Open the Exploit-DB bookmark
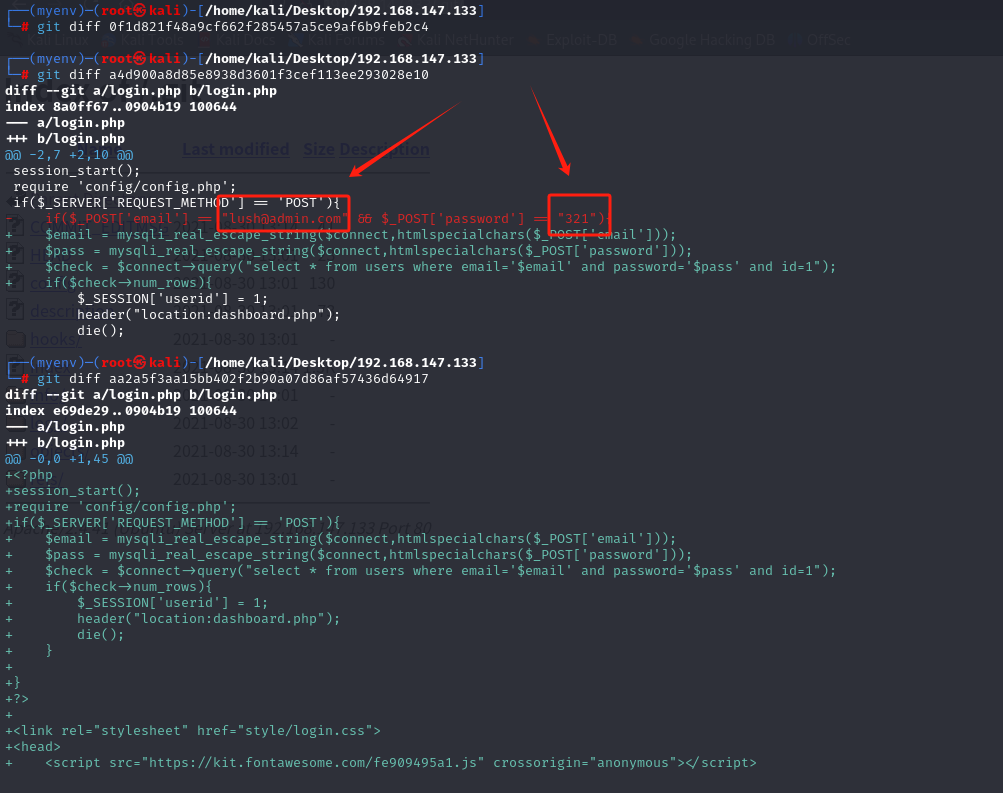Image resolution: width=1003 pixels, height=793 pixels. 580,41
